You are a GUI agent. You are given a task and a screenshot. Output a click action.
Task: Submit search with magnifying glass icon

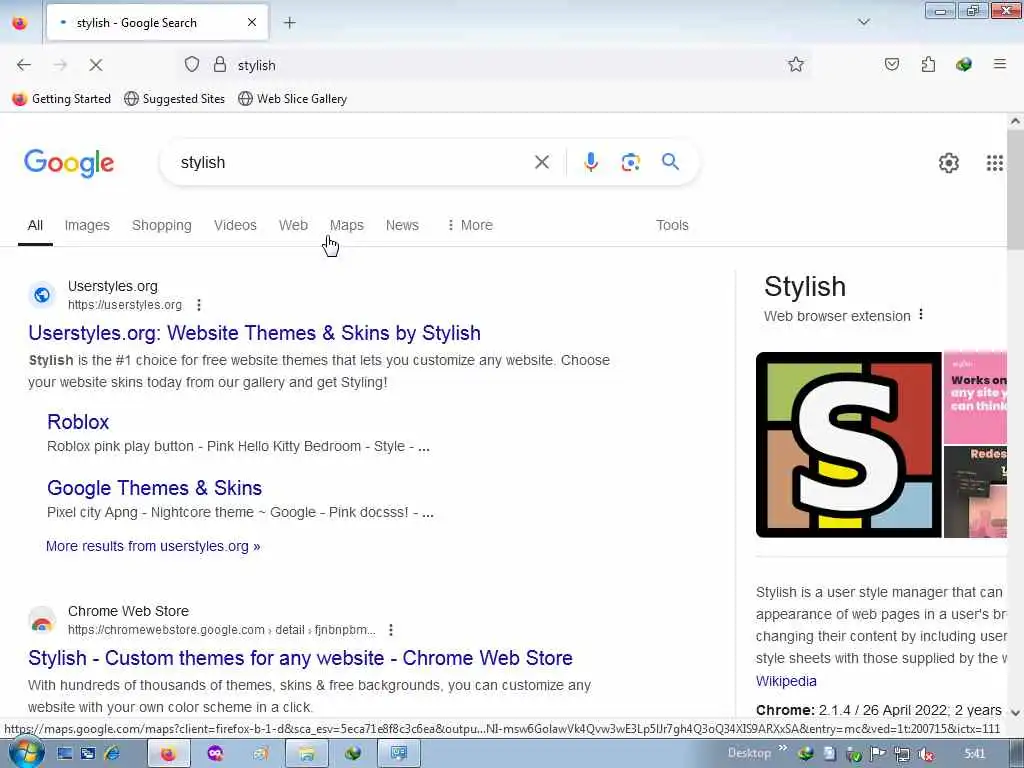point(670,162)
